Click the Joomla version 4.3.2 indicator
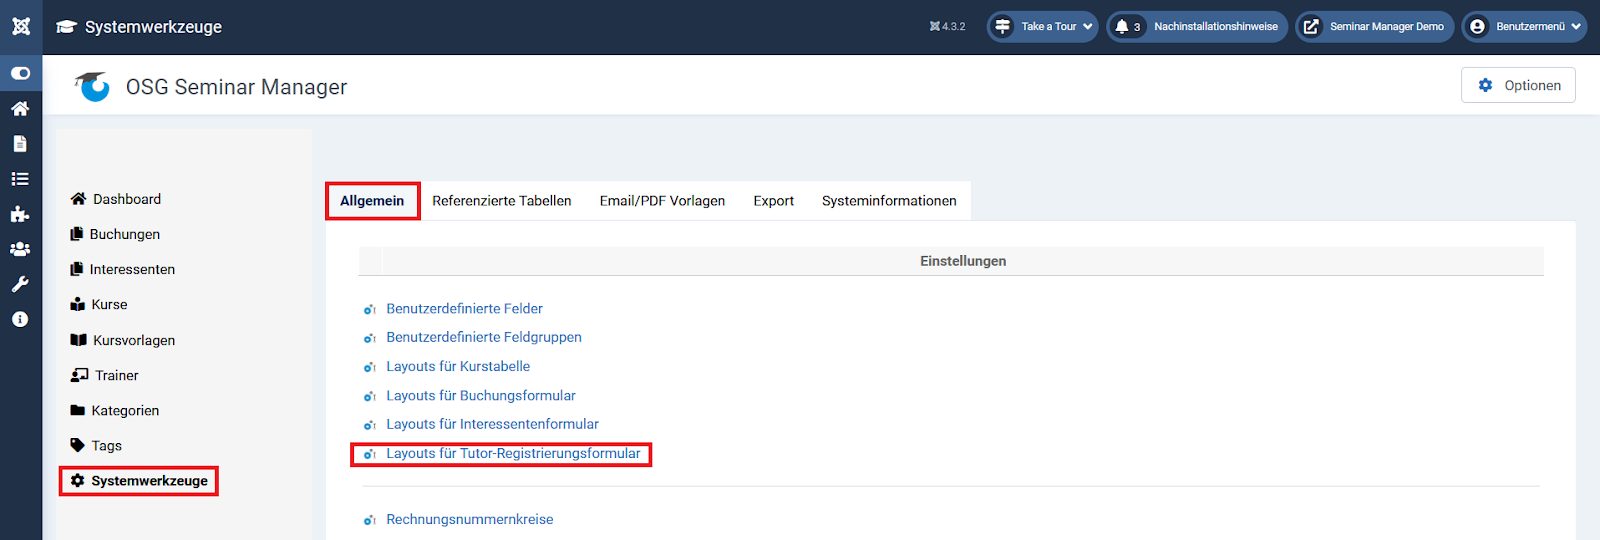The height and width of the screenshot is (540, 1600). [947, 27]
